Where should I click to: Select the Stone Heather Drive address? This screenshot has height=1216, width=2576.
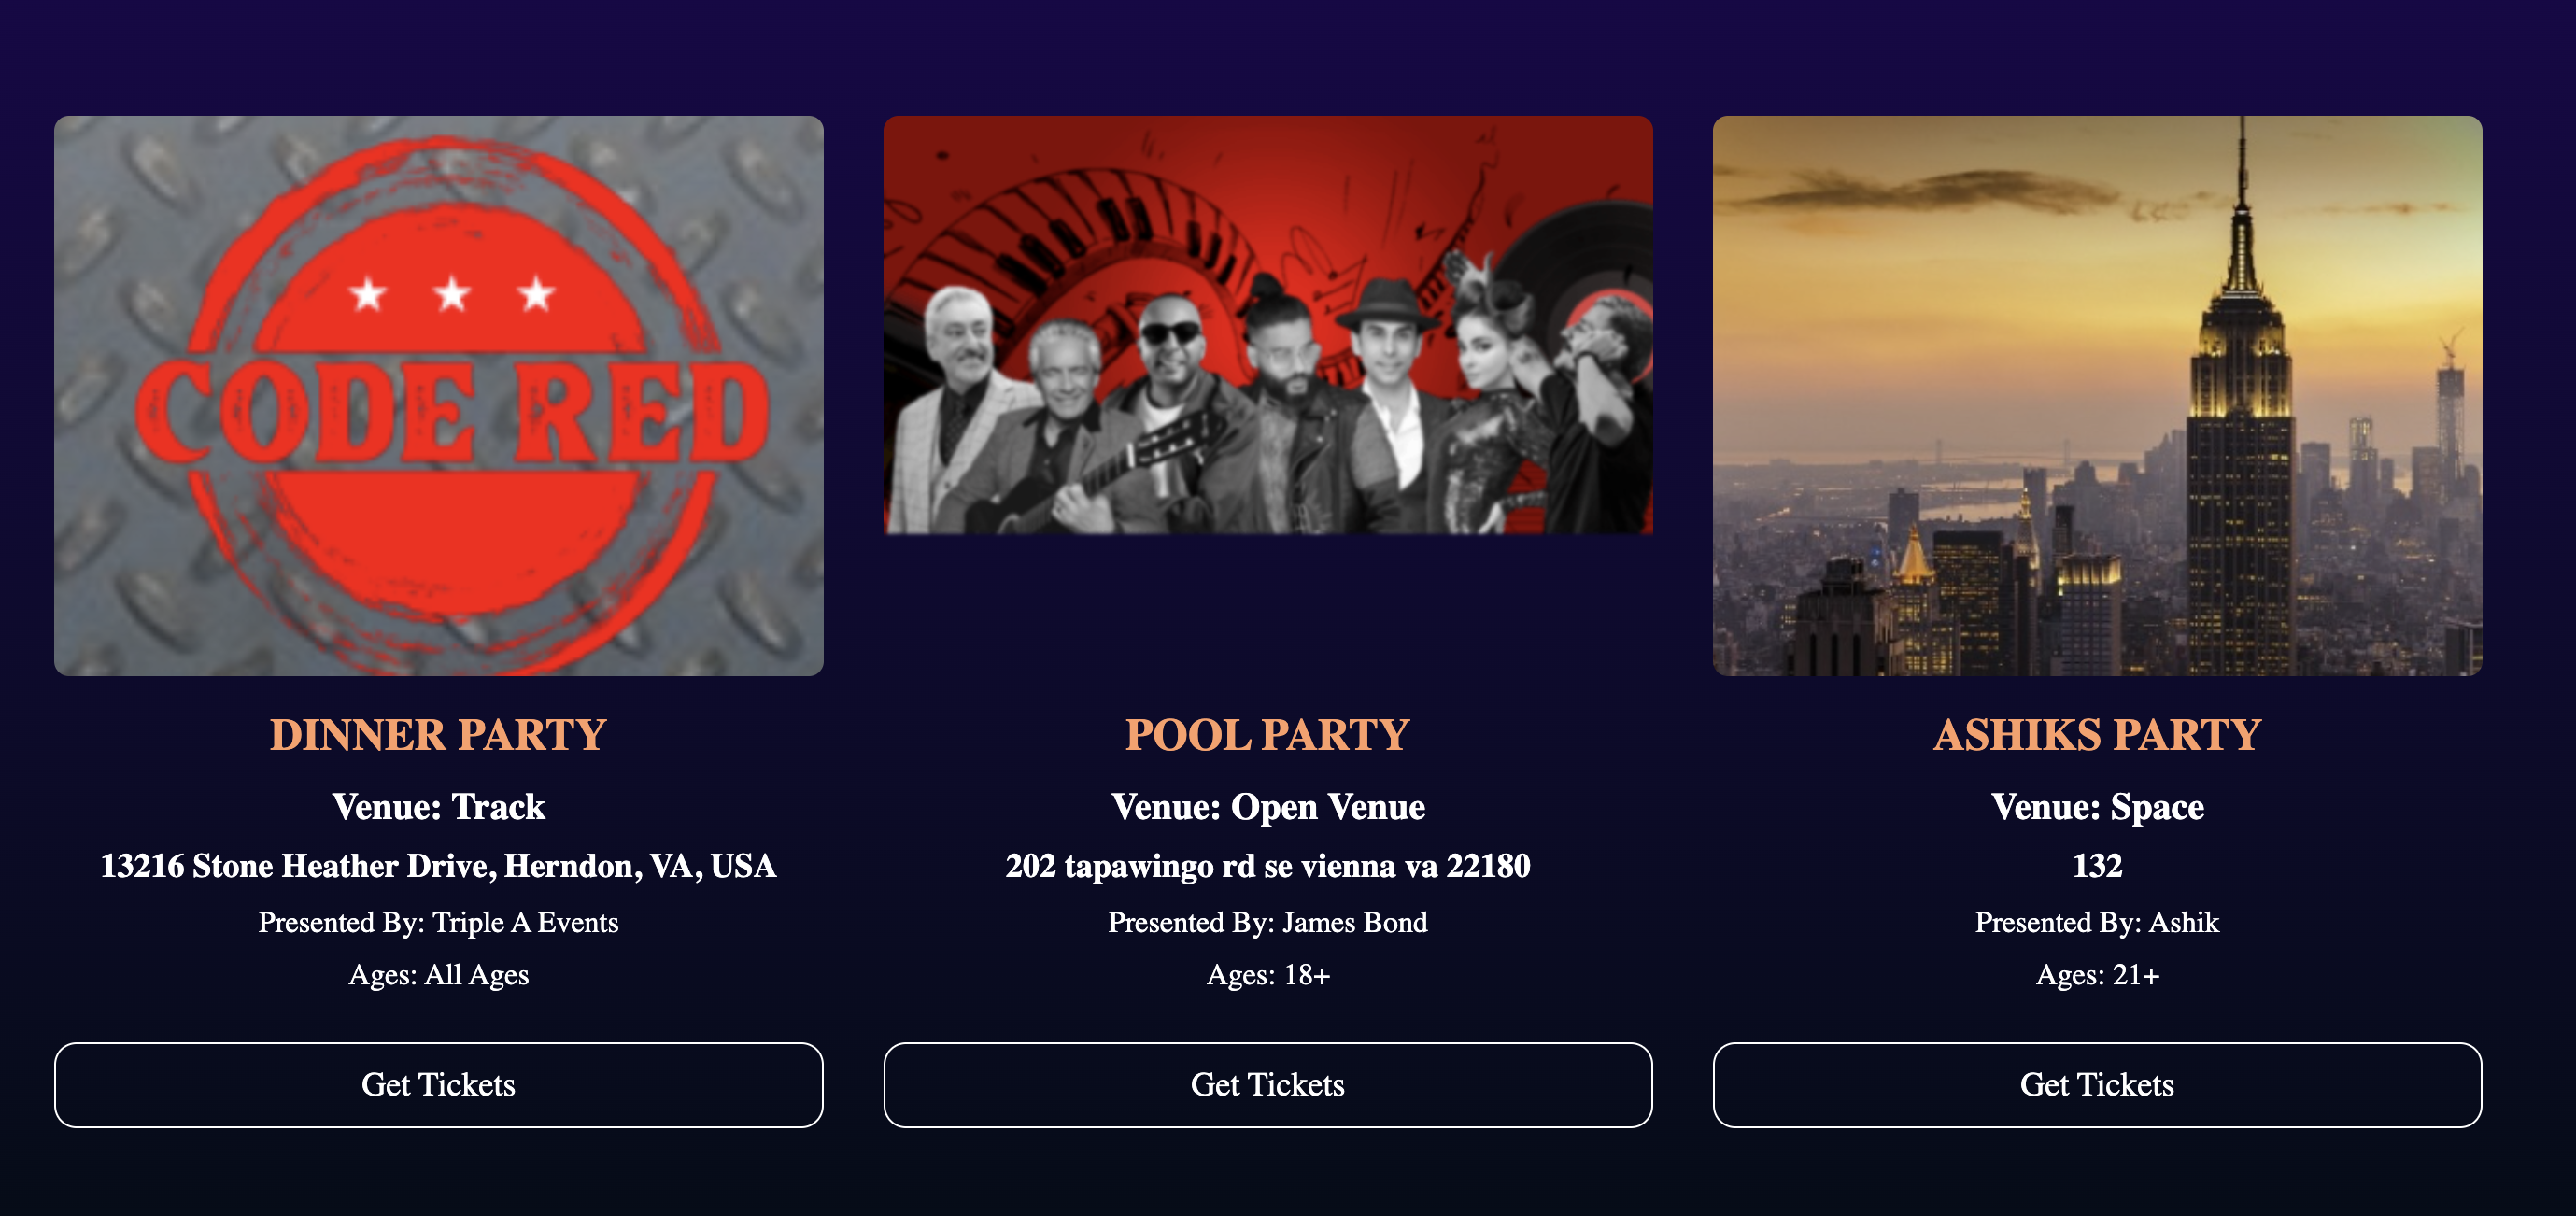[x=438, y=866]
